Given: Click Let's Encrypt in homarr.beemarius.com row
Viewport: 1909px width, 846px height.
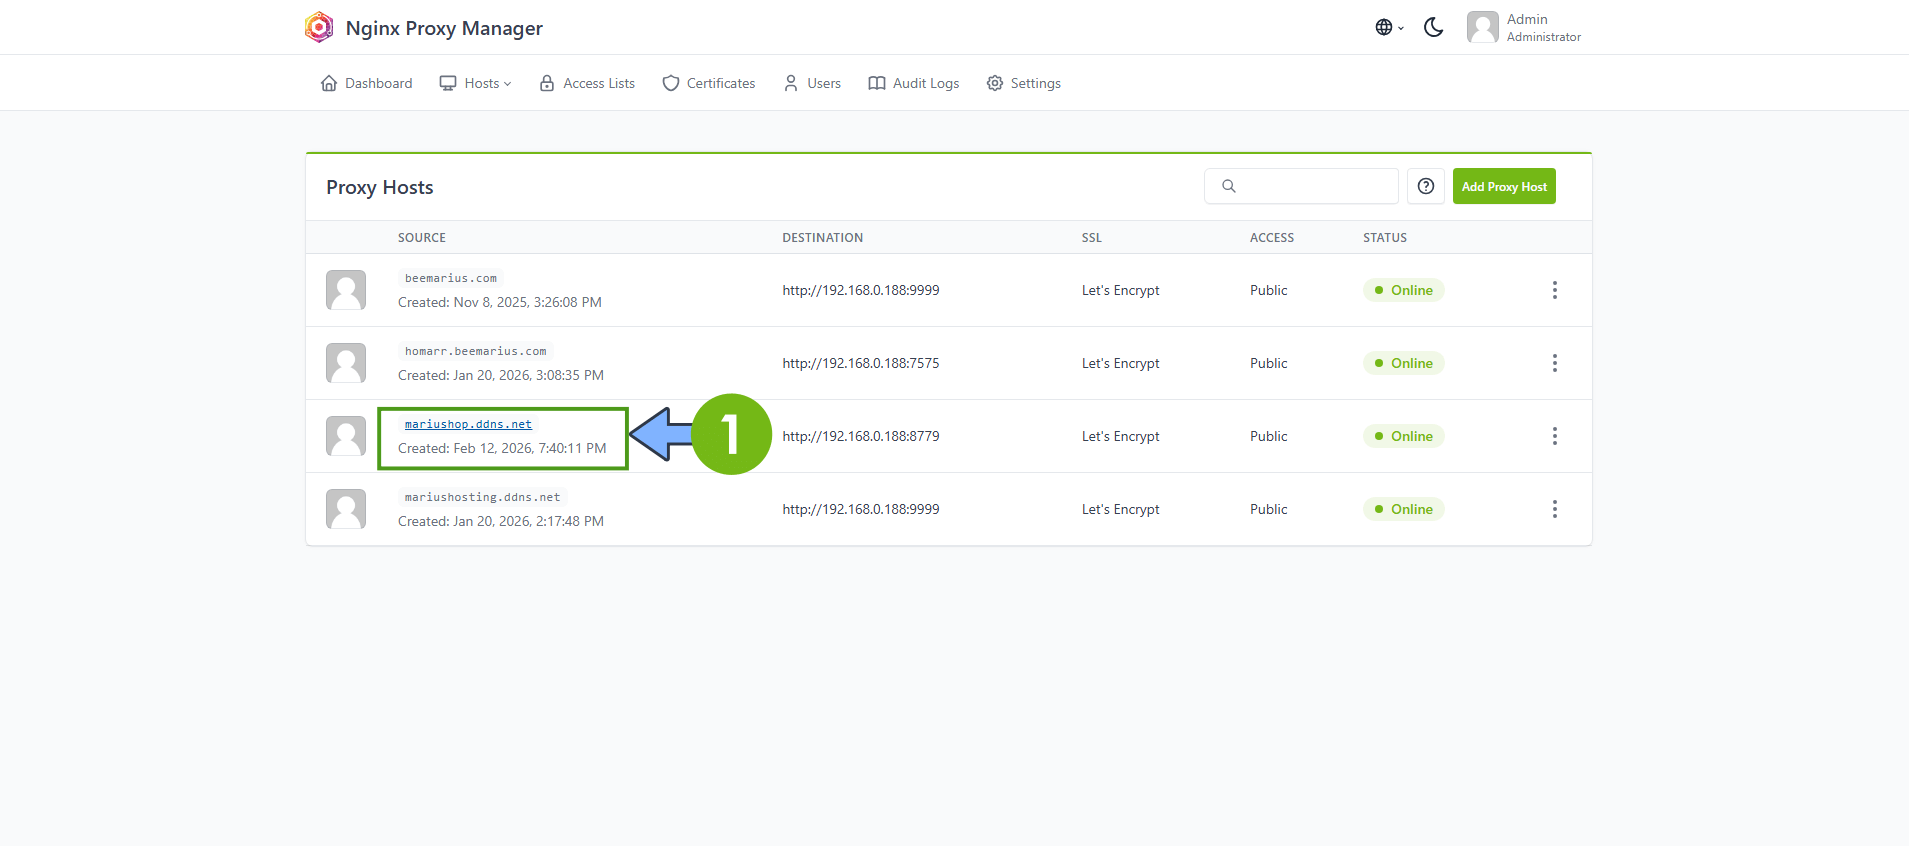Looking at the screenshot, I should click(x=1121, y=363).
